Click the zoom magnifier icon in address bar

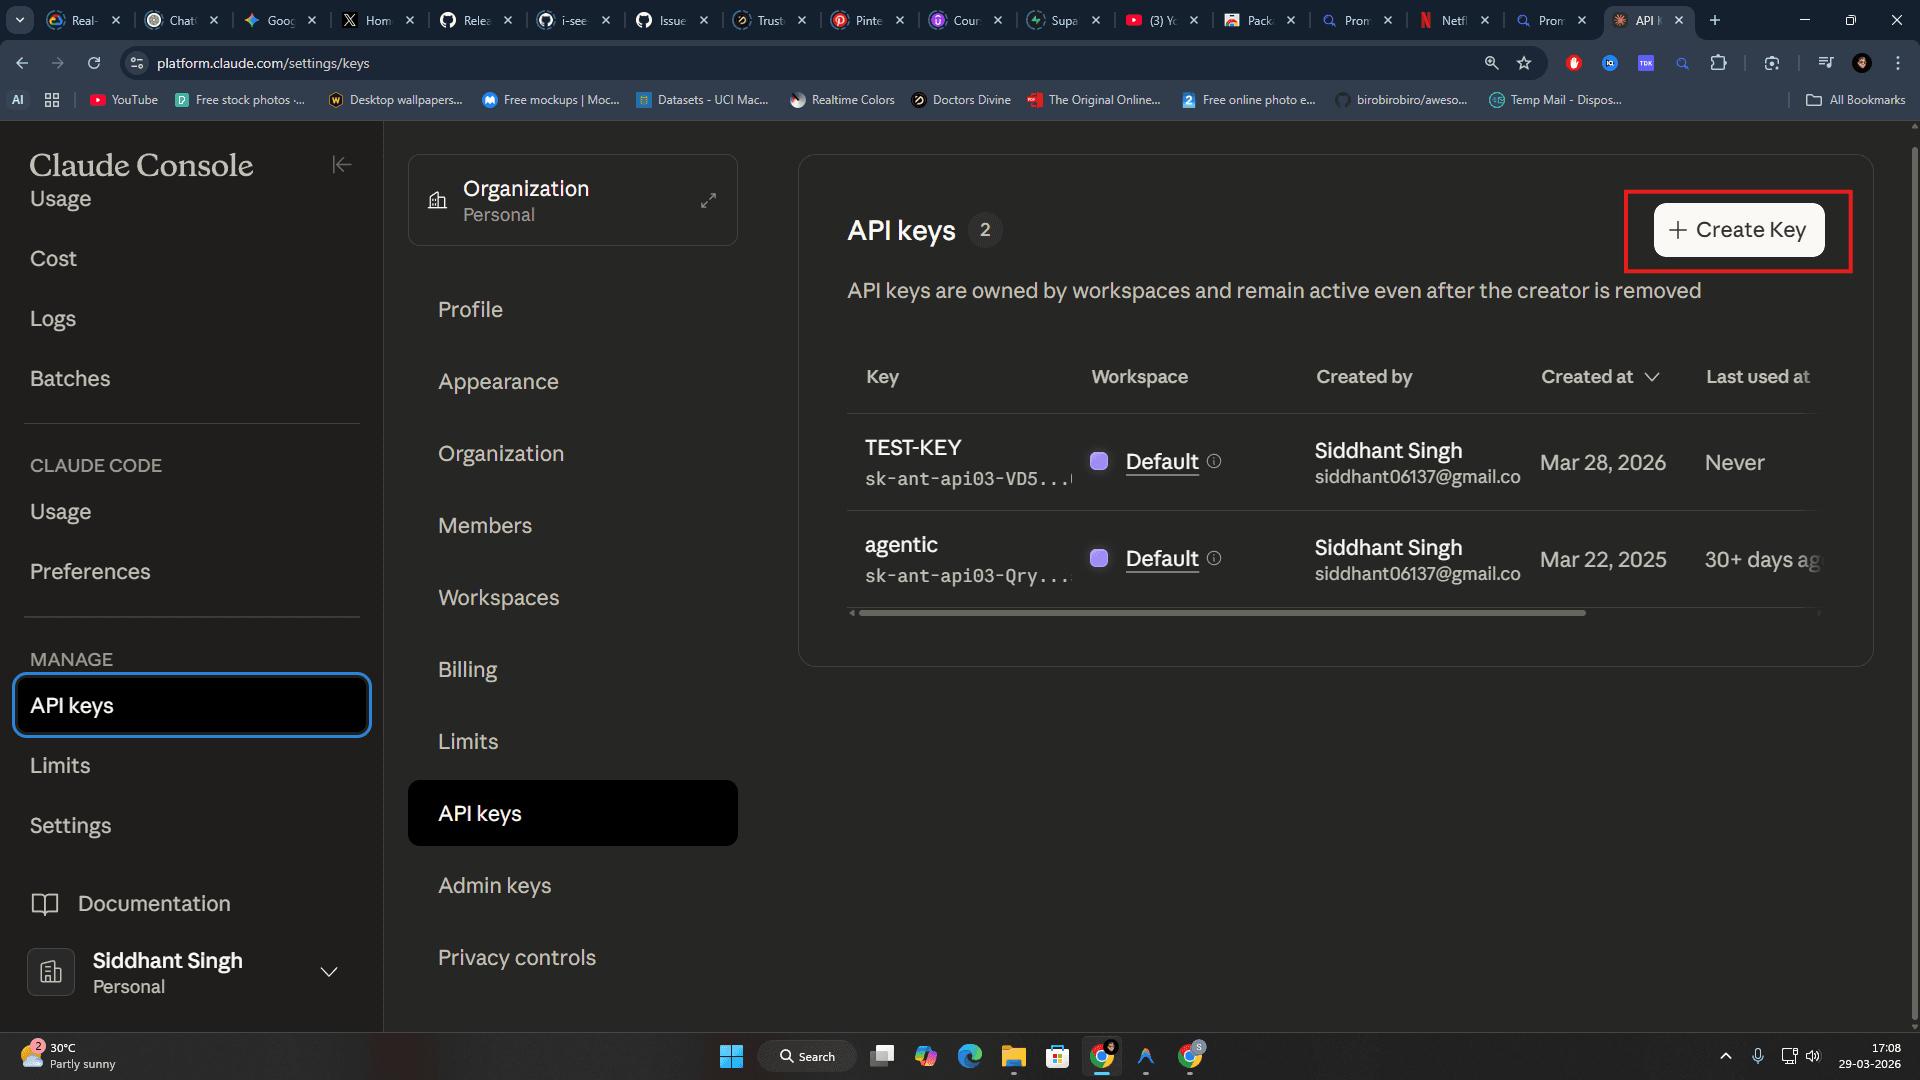(1491, 63)
